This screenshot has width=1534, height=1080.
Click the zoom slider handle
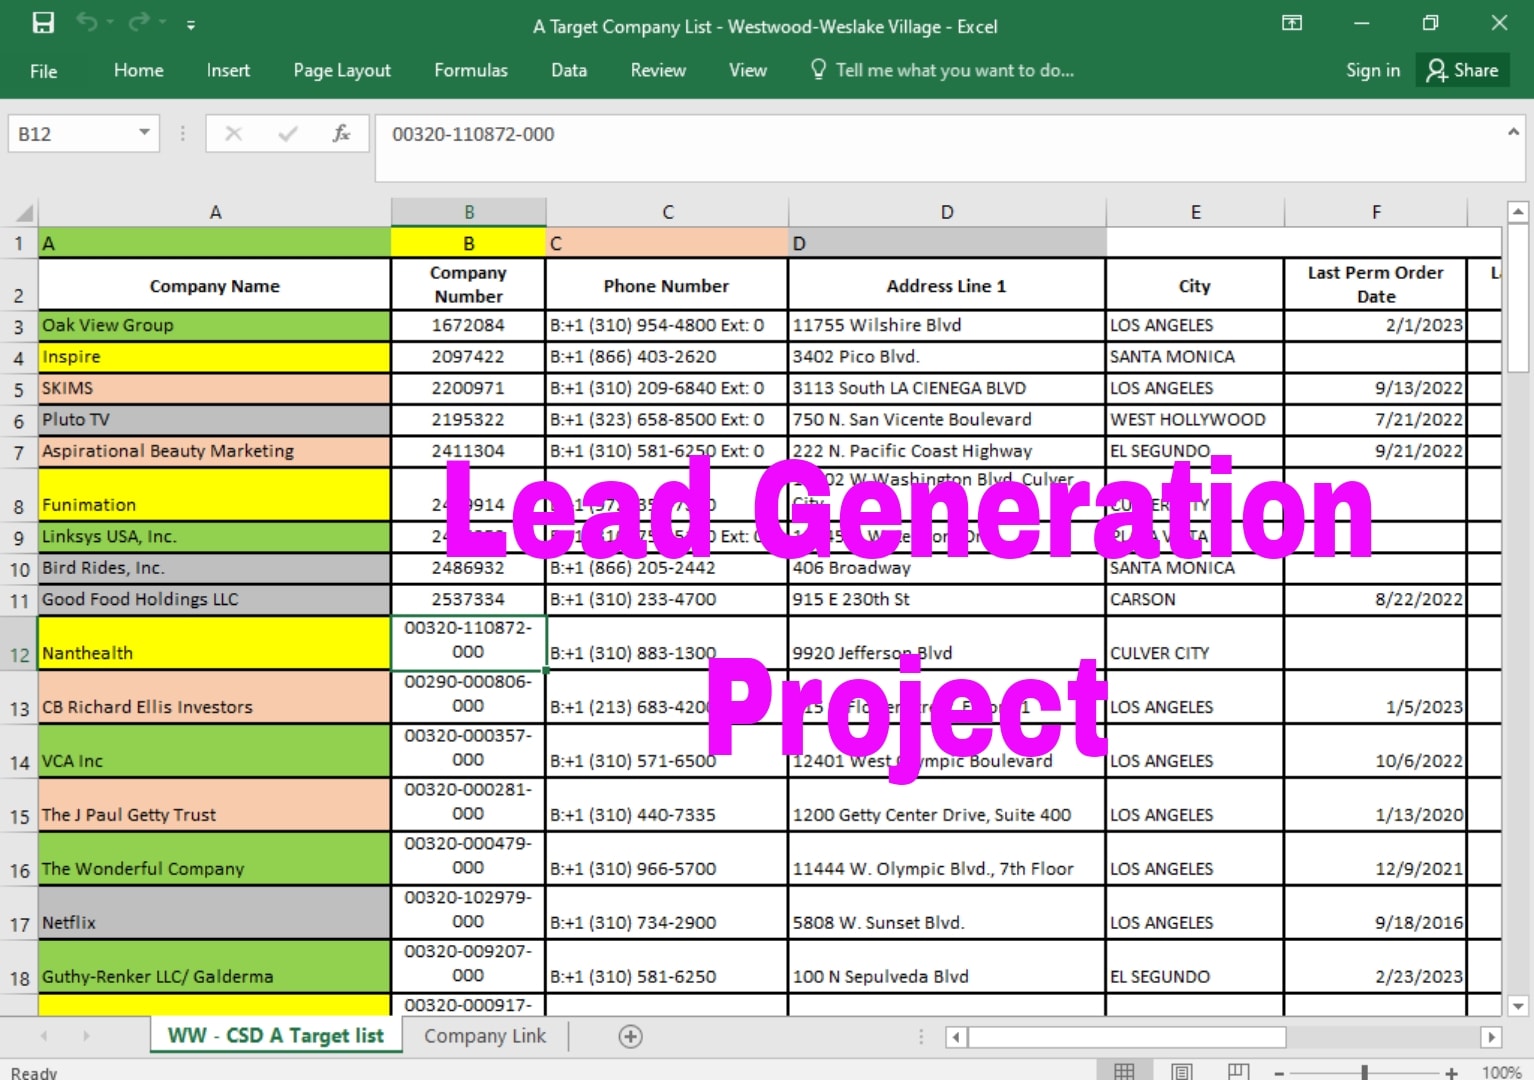1364,1072
